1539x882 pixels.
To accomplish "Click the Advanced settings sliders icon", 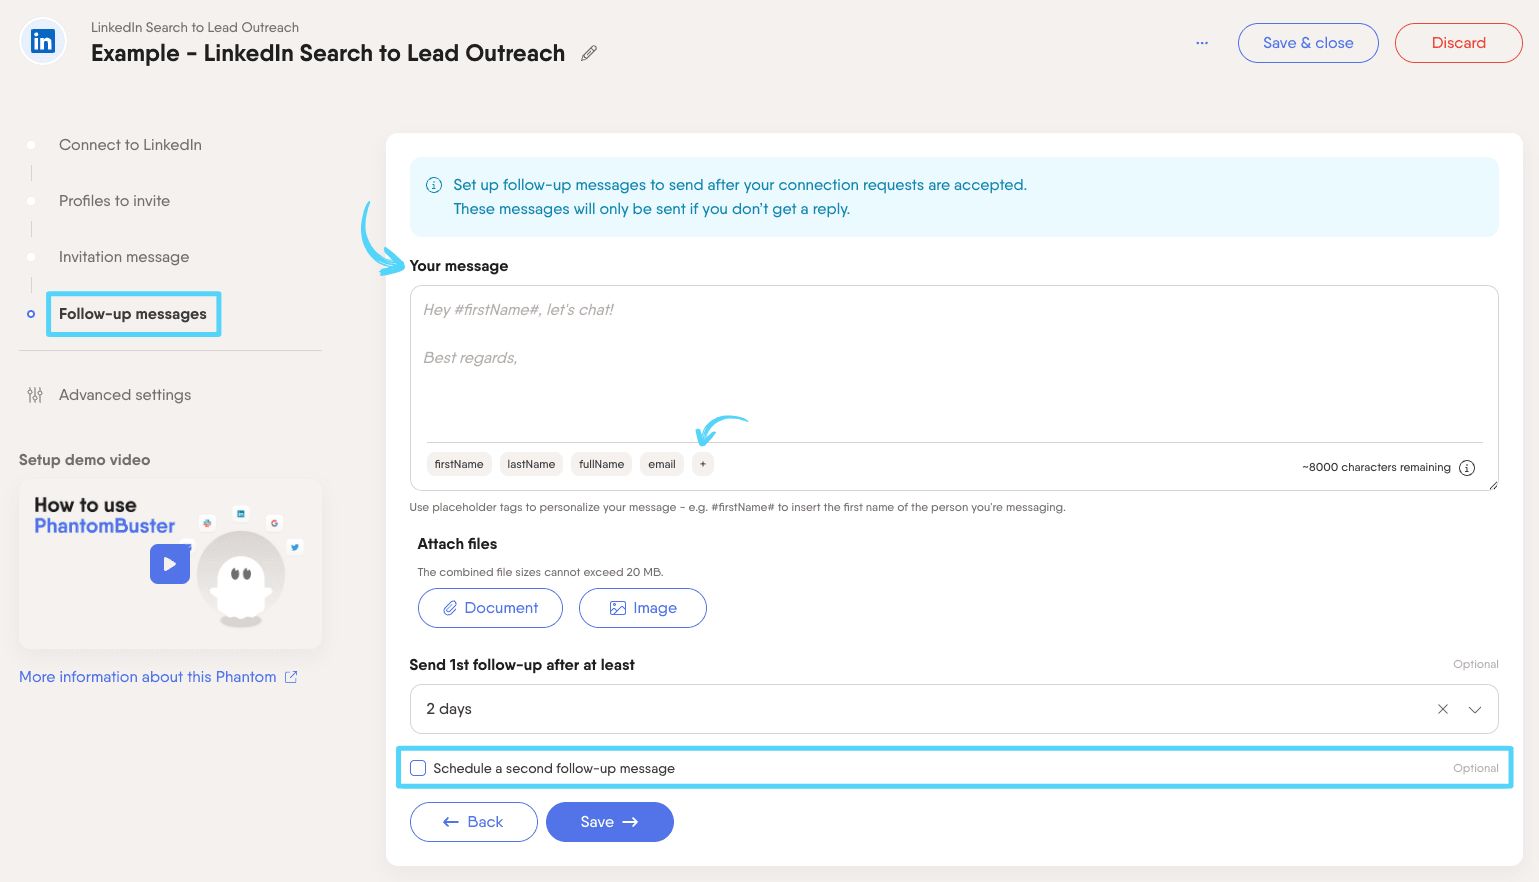I will coord(35,395).
